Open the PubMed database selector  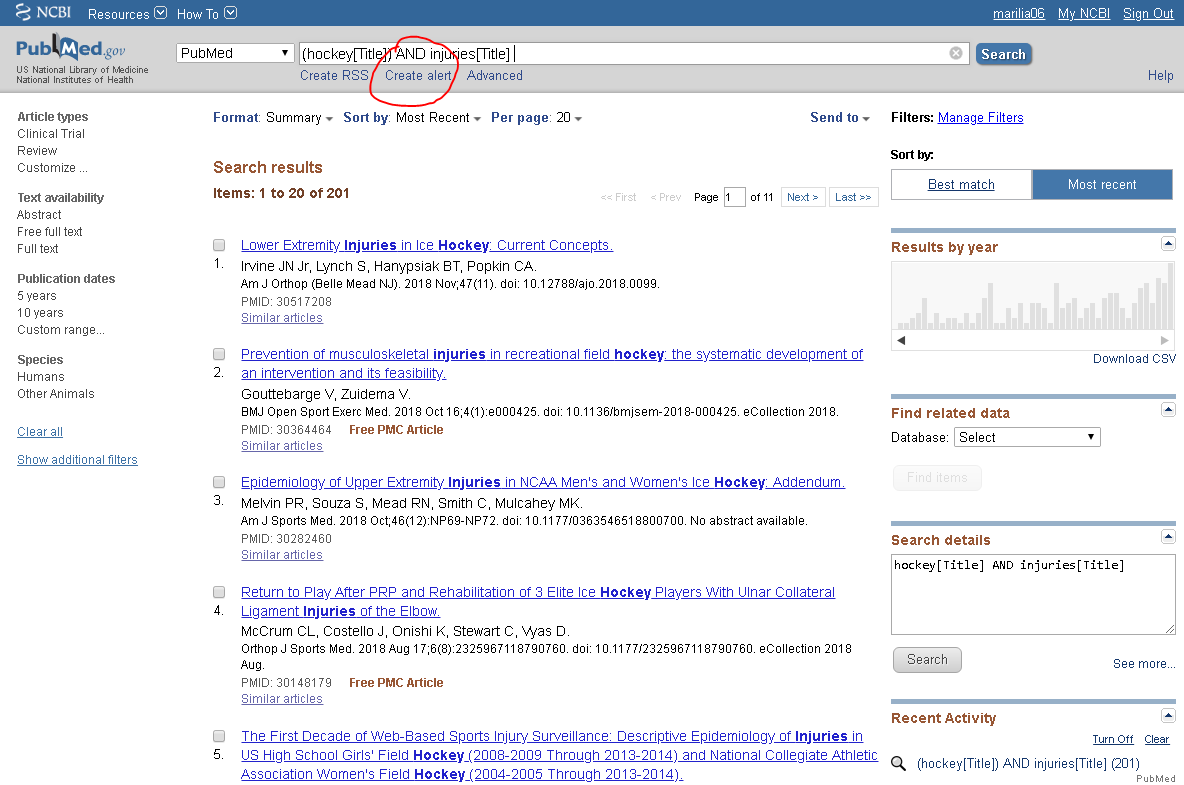pos(235,53)
